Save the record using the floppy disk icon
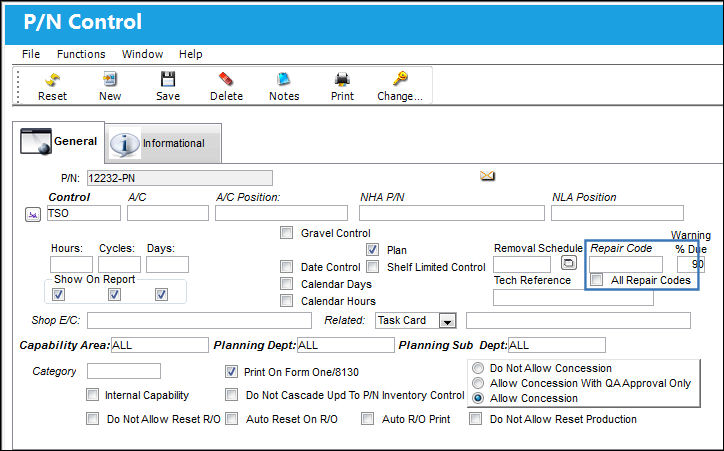The width and height of the screenshot is (724, 451). [168, 79]
